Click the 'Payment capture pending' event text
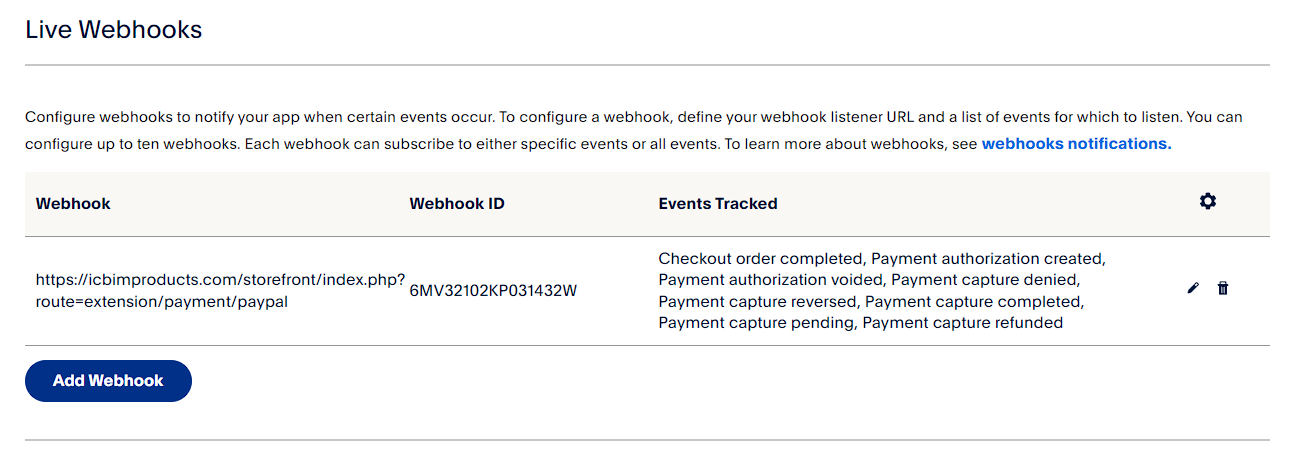Image resolution: width=1299 pixels, height=474 pixels. click(756, 323)
